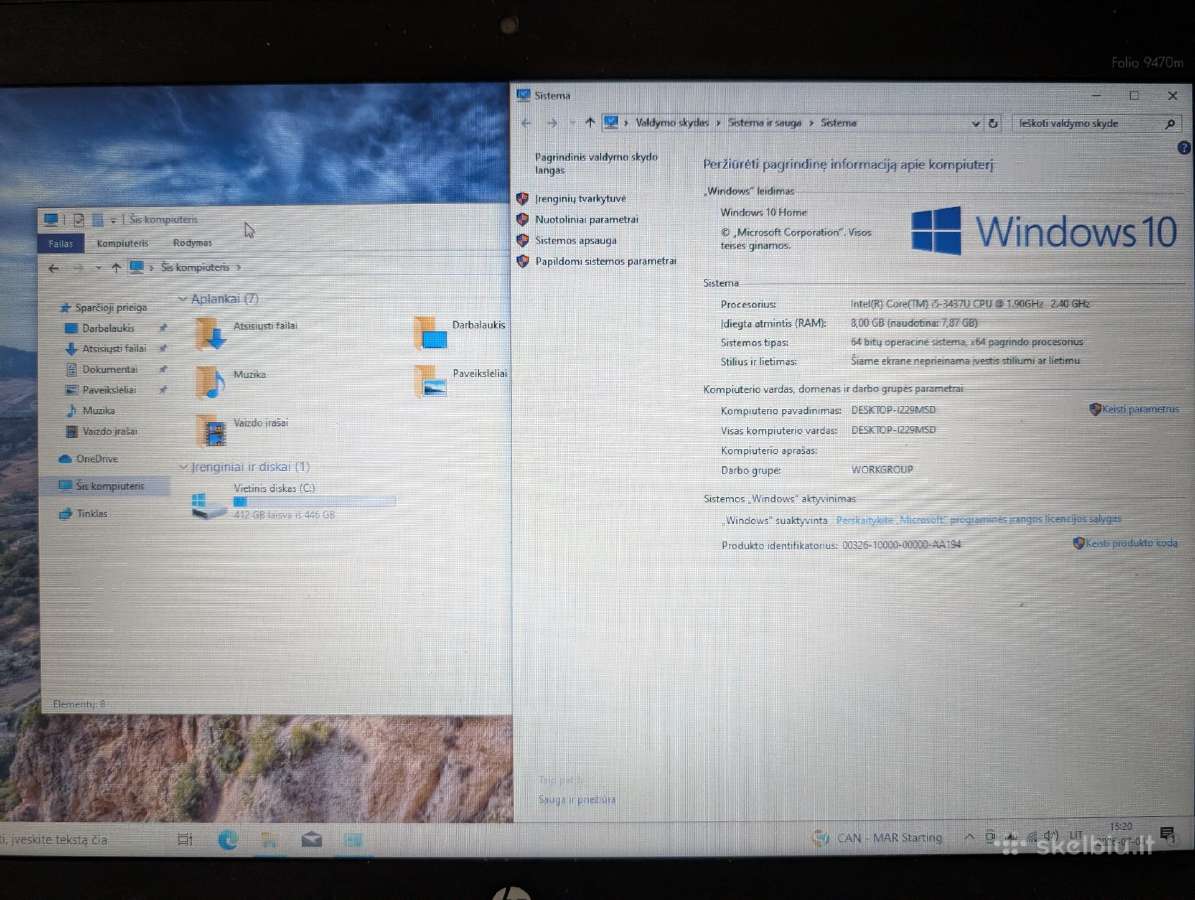Image resolution: width=1195 pixels, height=900 pixels.
Task: Launch Microsoft Edge from the taskbar
Action: pyautogui.click(x=228, y=840)
